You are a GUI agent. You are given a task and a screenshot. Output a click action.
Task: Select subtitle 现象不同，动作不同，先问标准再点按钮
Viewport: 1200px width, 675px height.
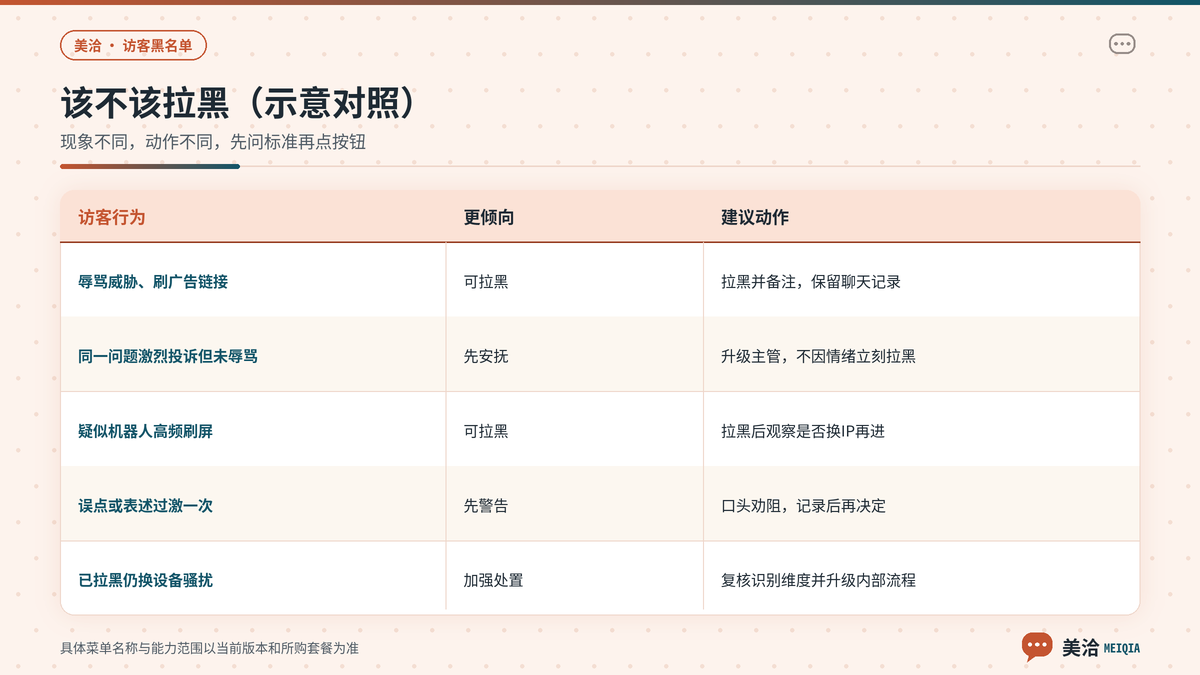pos(213,142)
